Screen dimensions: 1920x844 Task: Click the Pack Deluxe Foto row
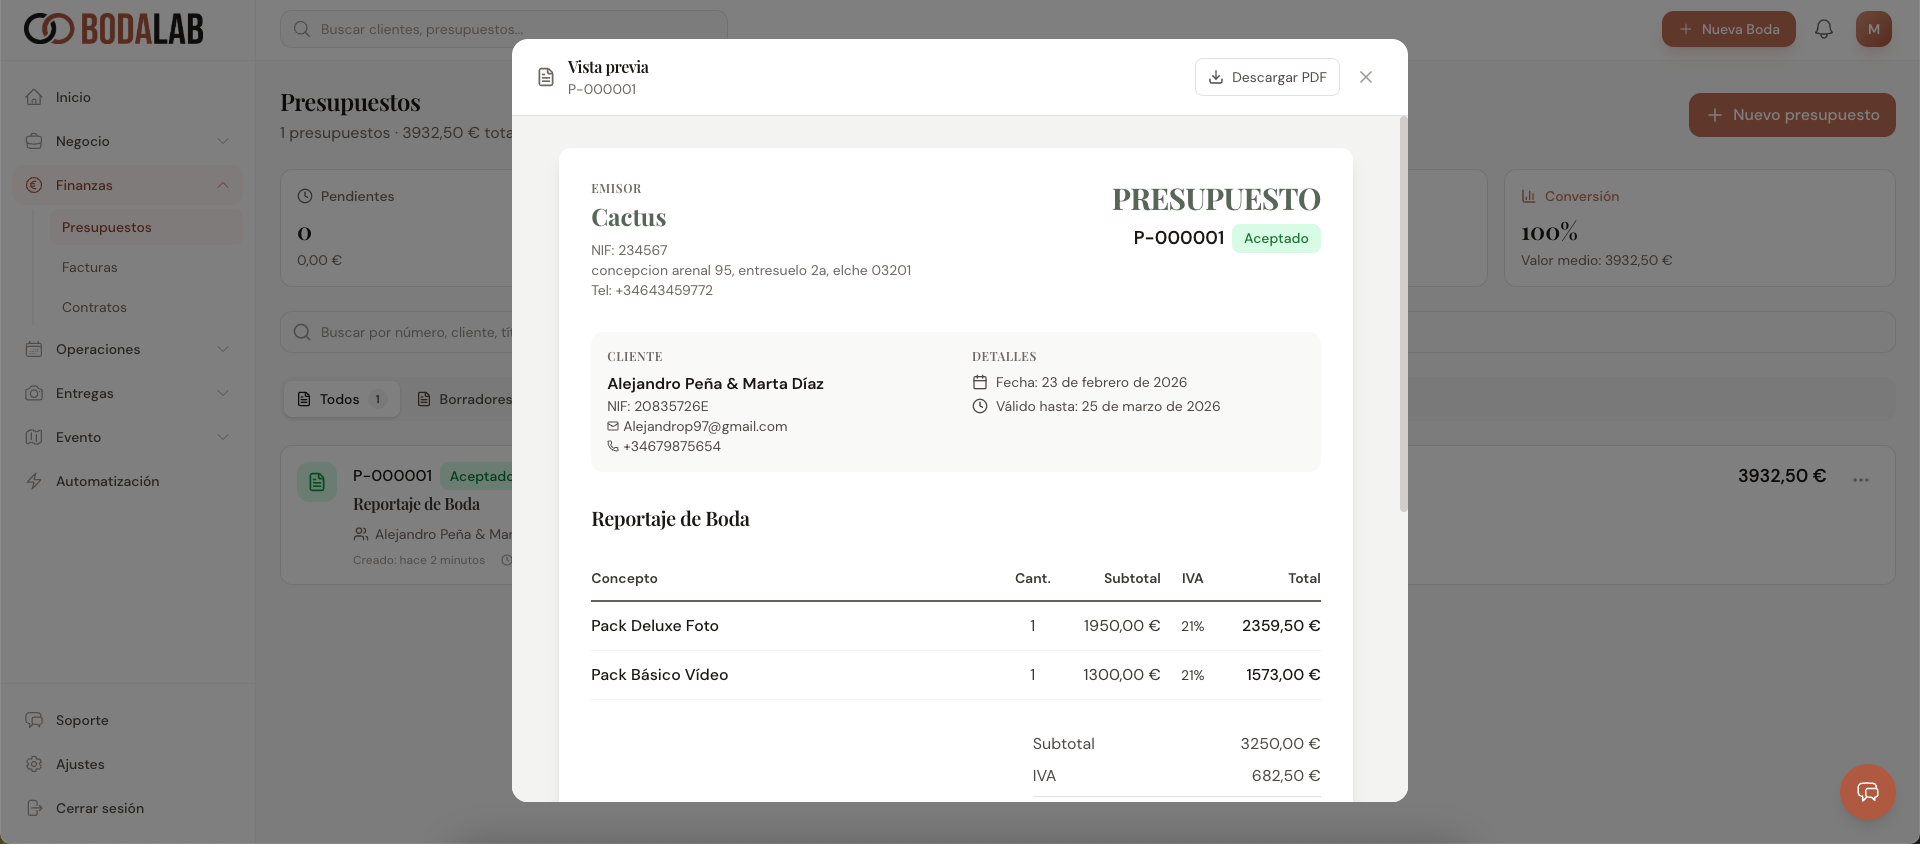[x=956, y=626]
